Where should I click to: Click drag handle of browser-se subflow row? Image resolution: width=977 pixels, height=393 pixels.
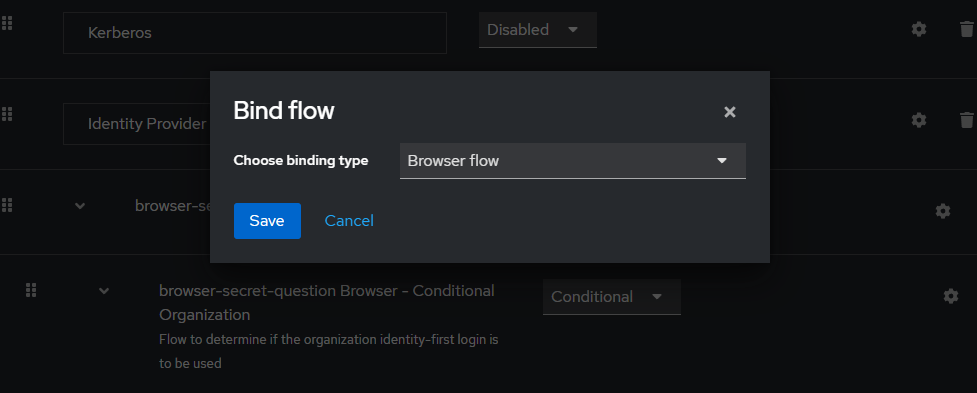pos(7,205)
